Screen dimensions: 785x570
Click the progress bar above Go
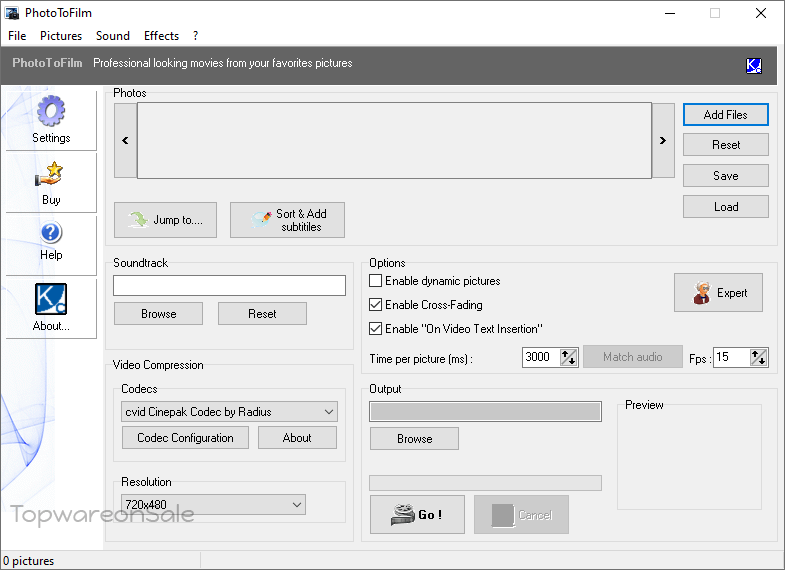point(486,483)
